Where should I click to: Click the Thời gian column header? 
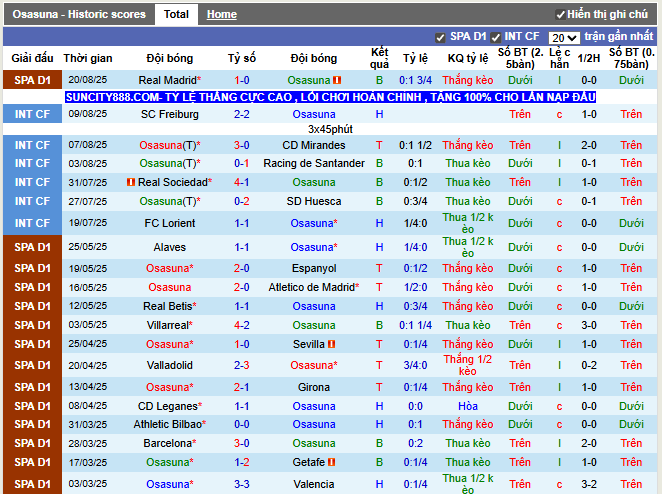click(x=88, y=58)
